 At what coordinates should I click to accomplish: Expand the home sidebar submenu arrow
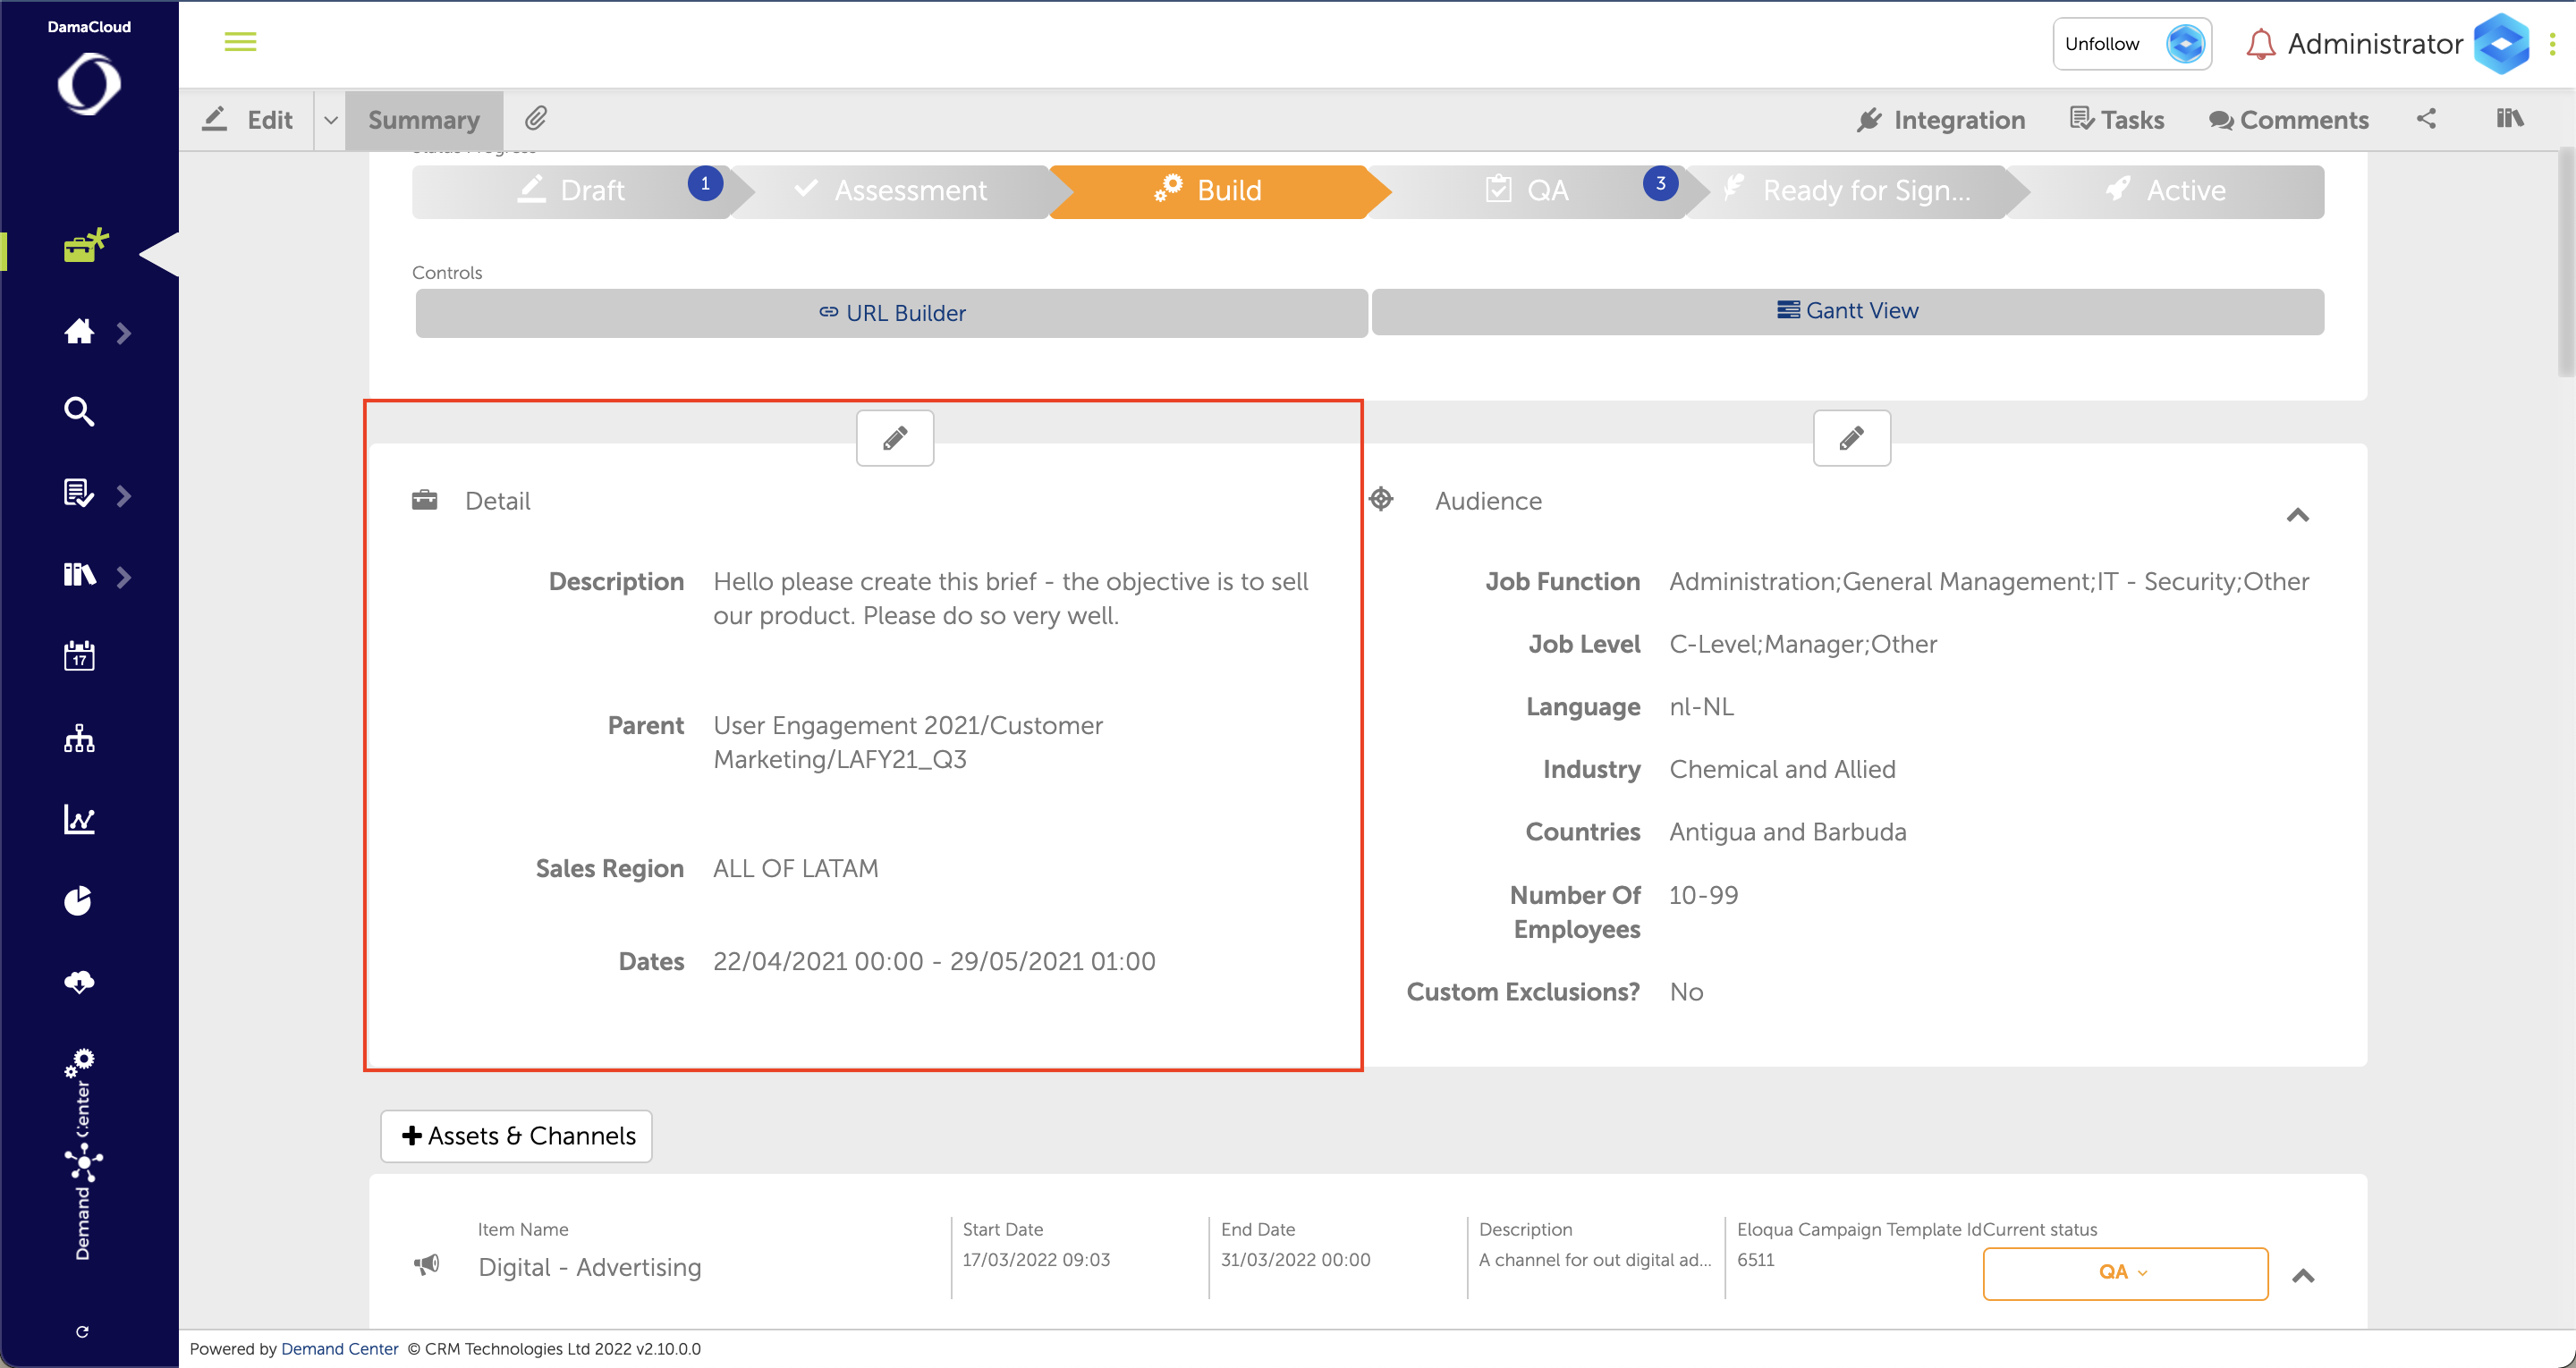(124, 333)
